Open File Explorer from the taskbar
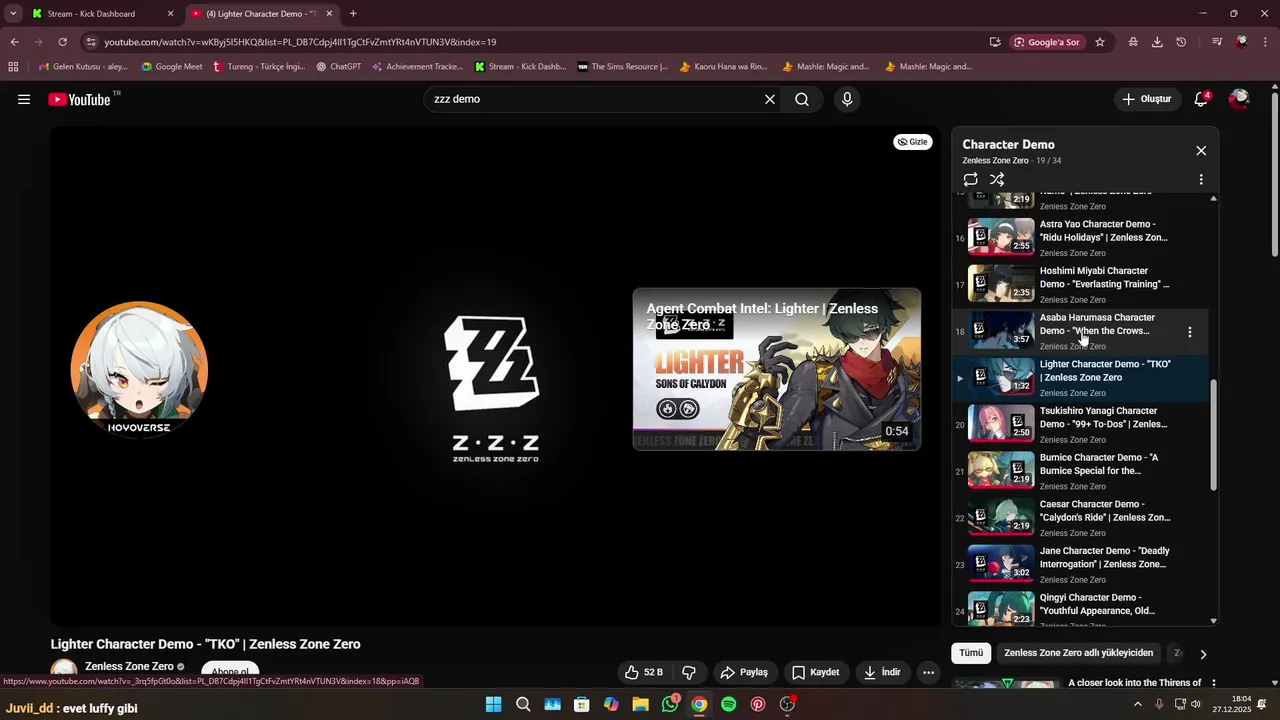 641,704
